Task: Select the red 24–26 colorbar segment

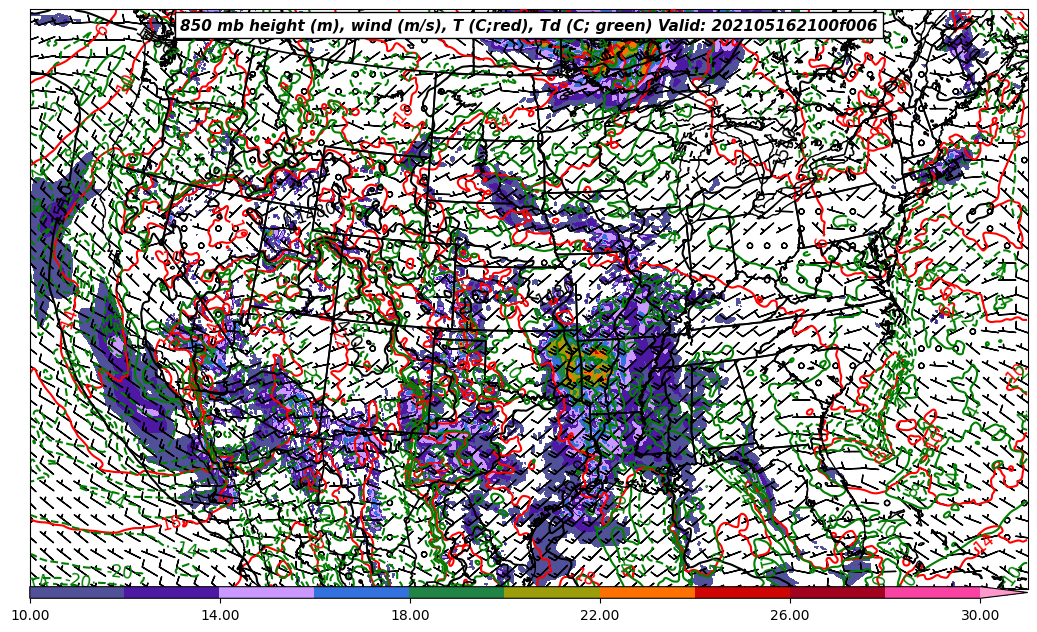Action: 742,592
